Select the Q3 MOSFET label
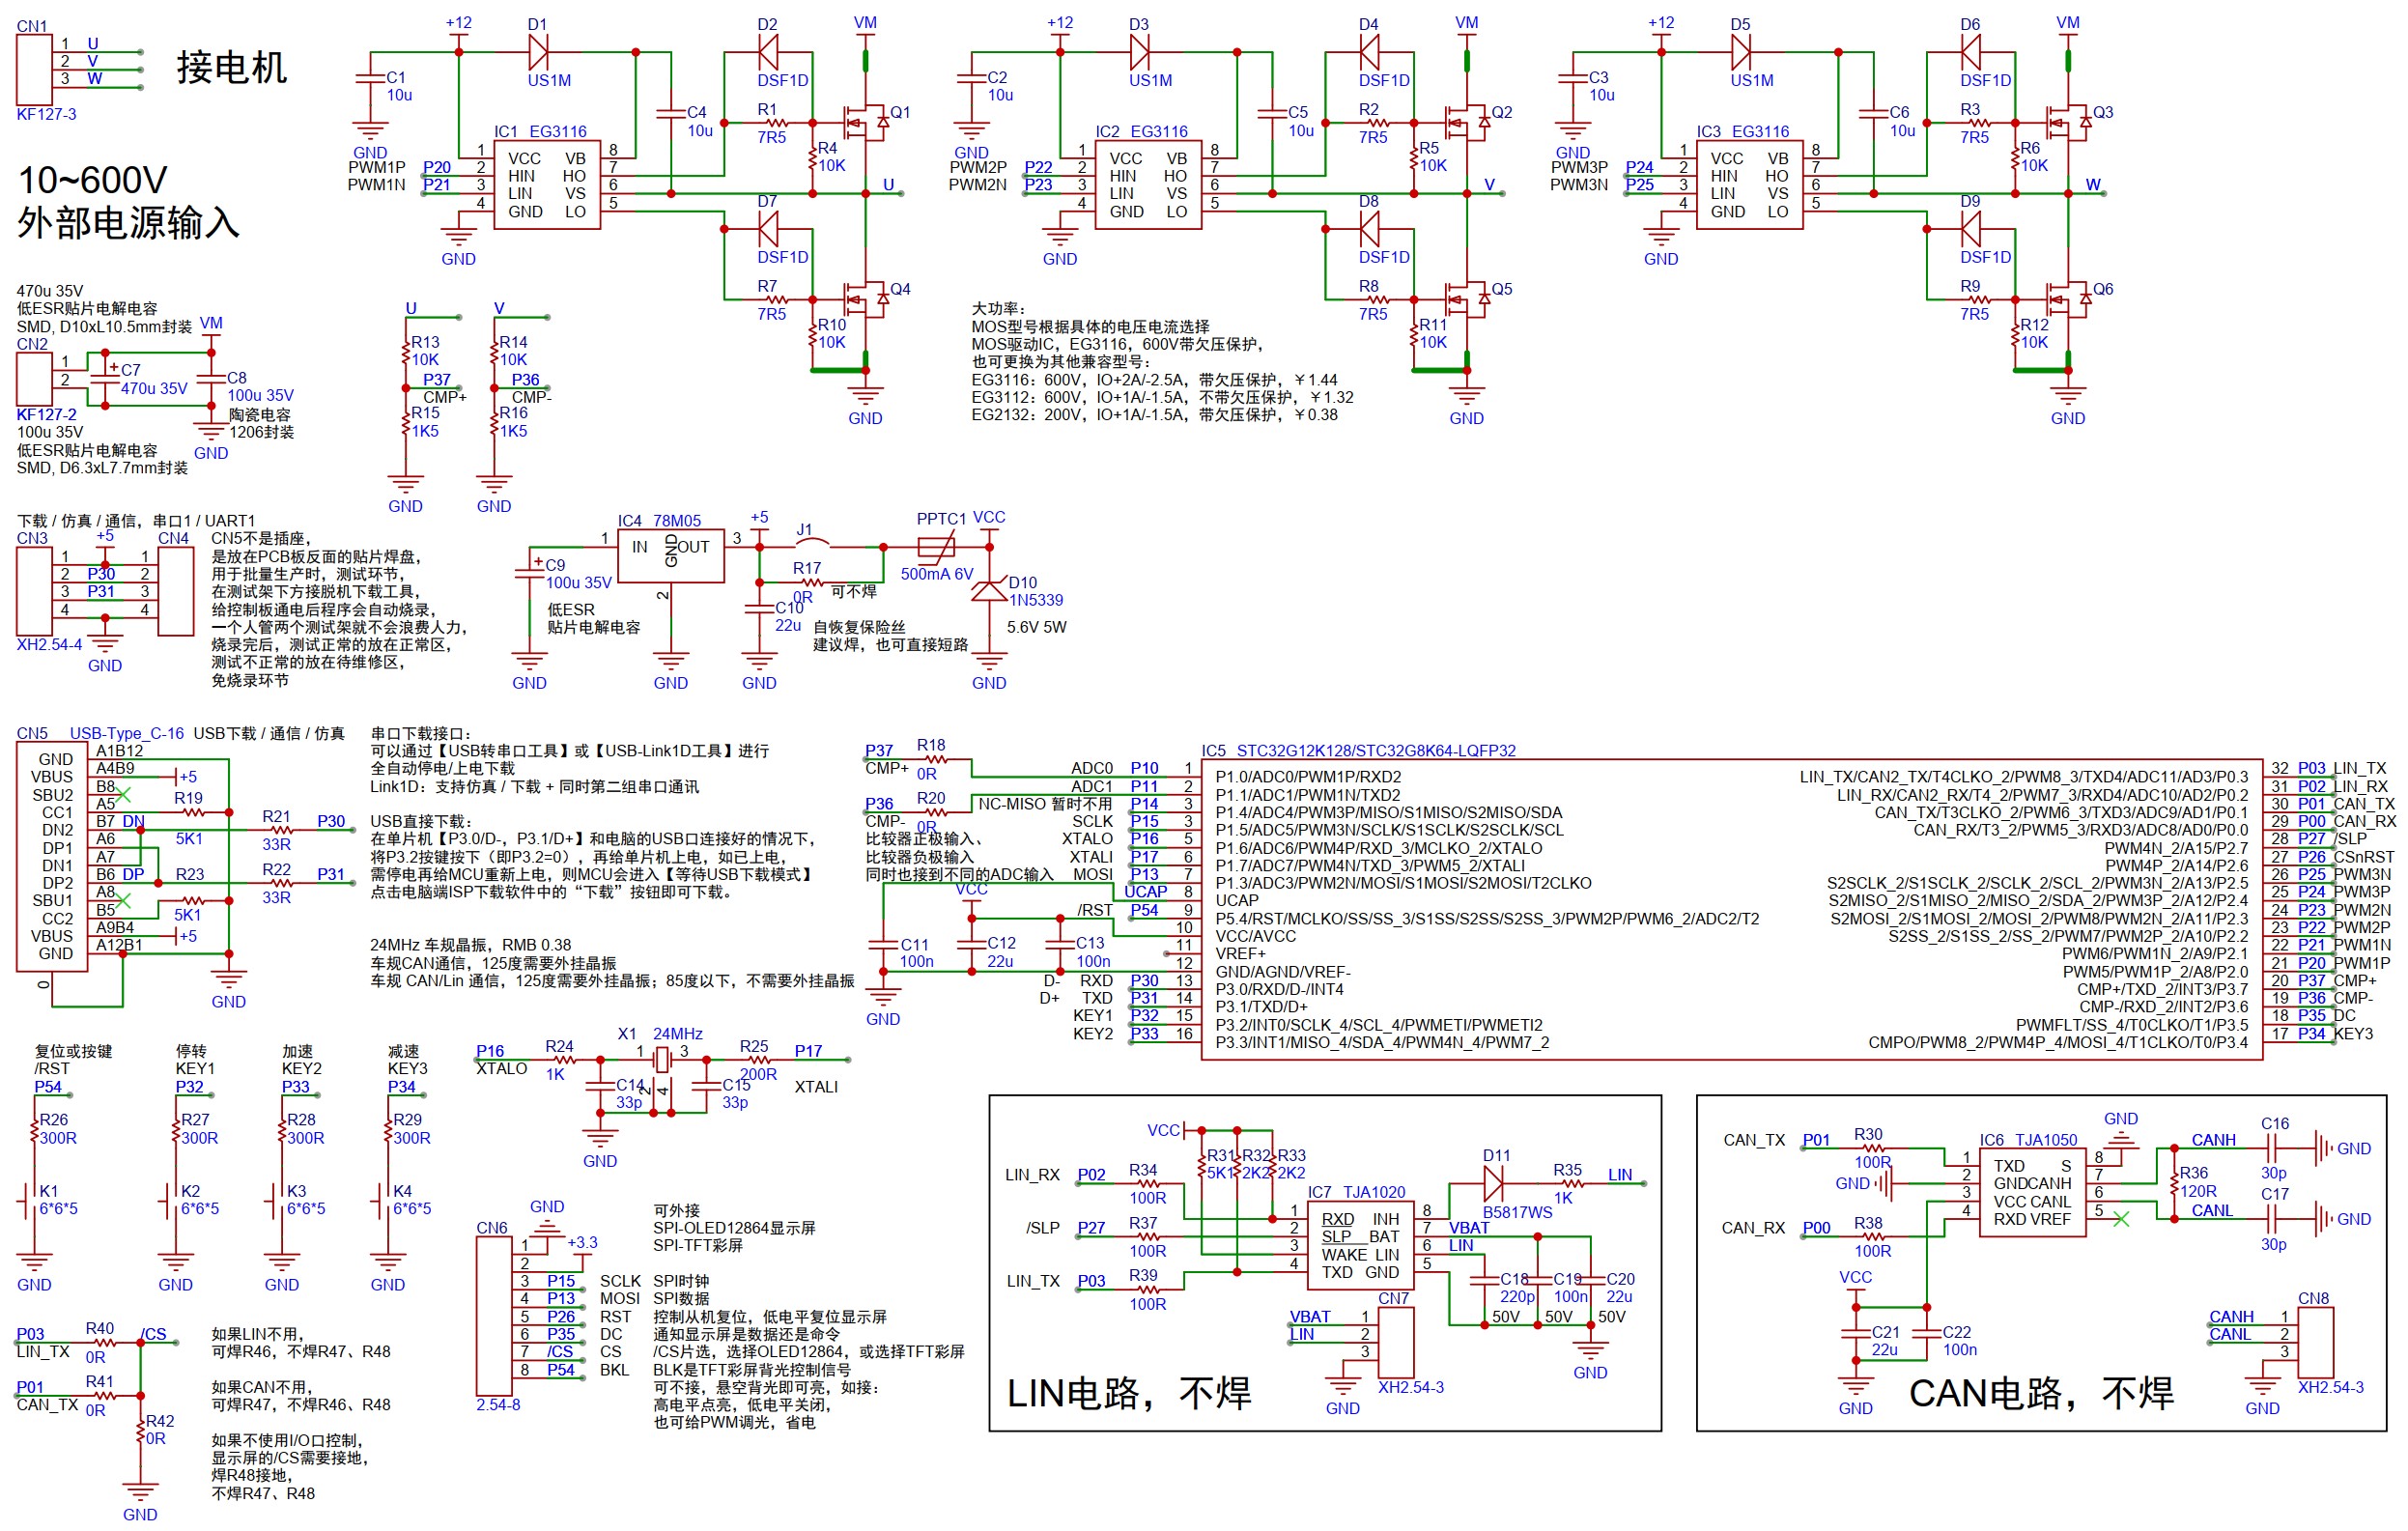This screenshot has height=1531, width=2408. point(2103,112)
